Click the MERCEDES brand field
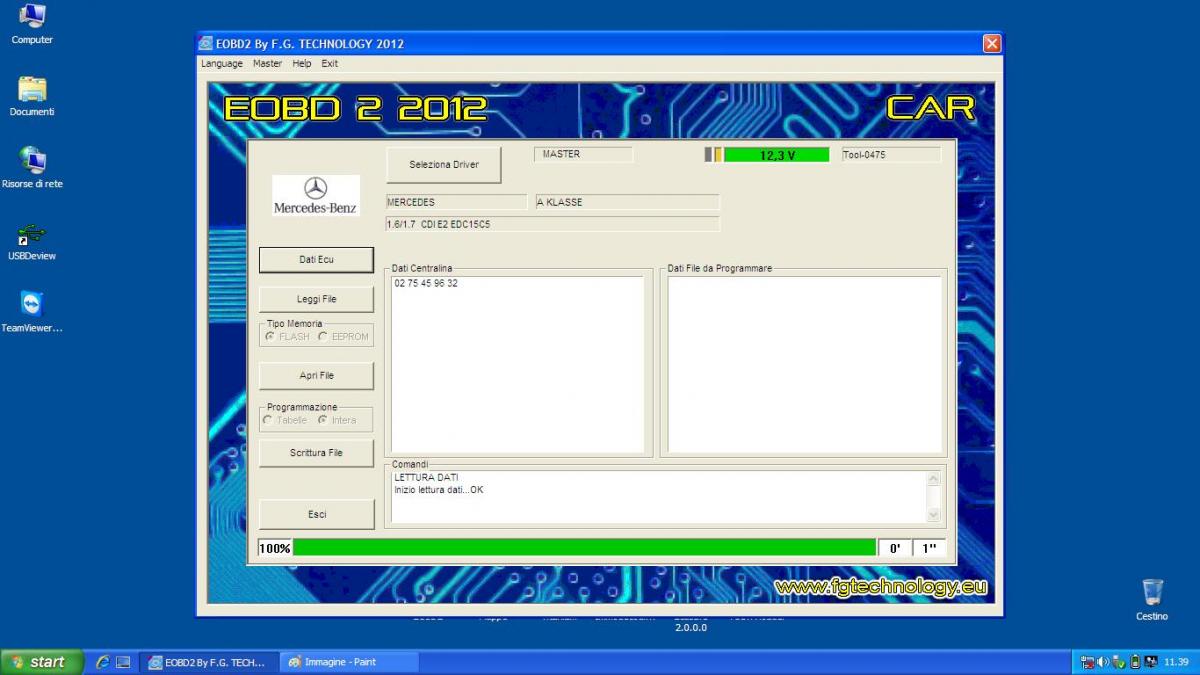The image size is (1200, 675). [456, 202]
